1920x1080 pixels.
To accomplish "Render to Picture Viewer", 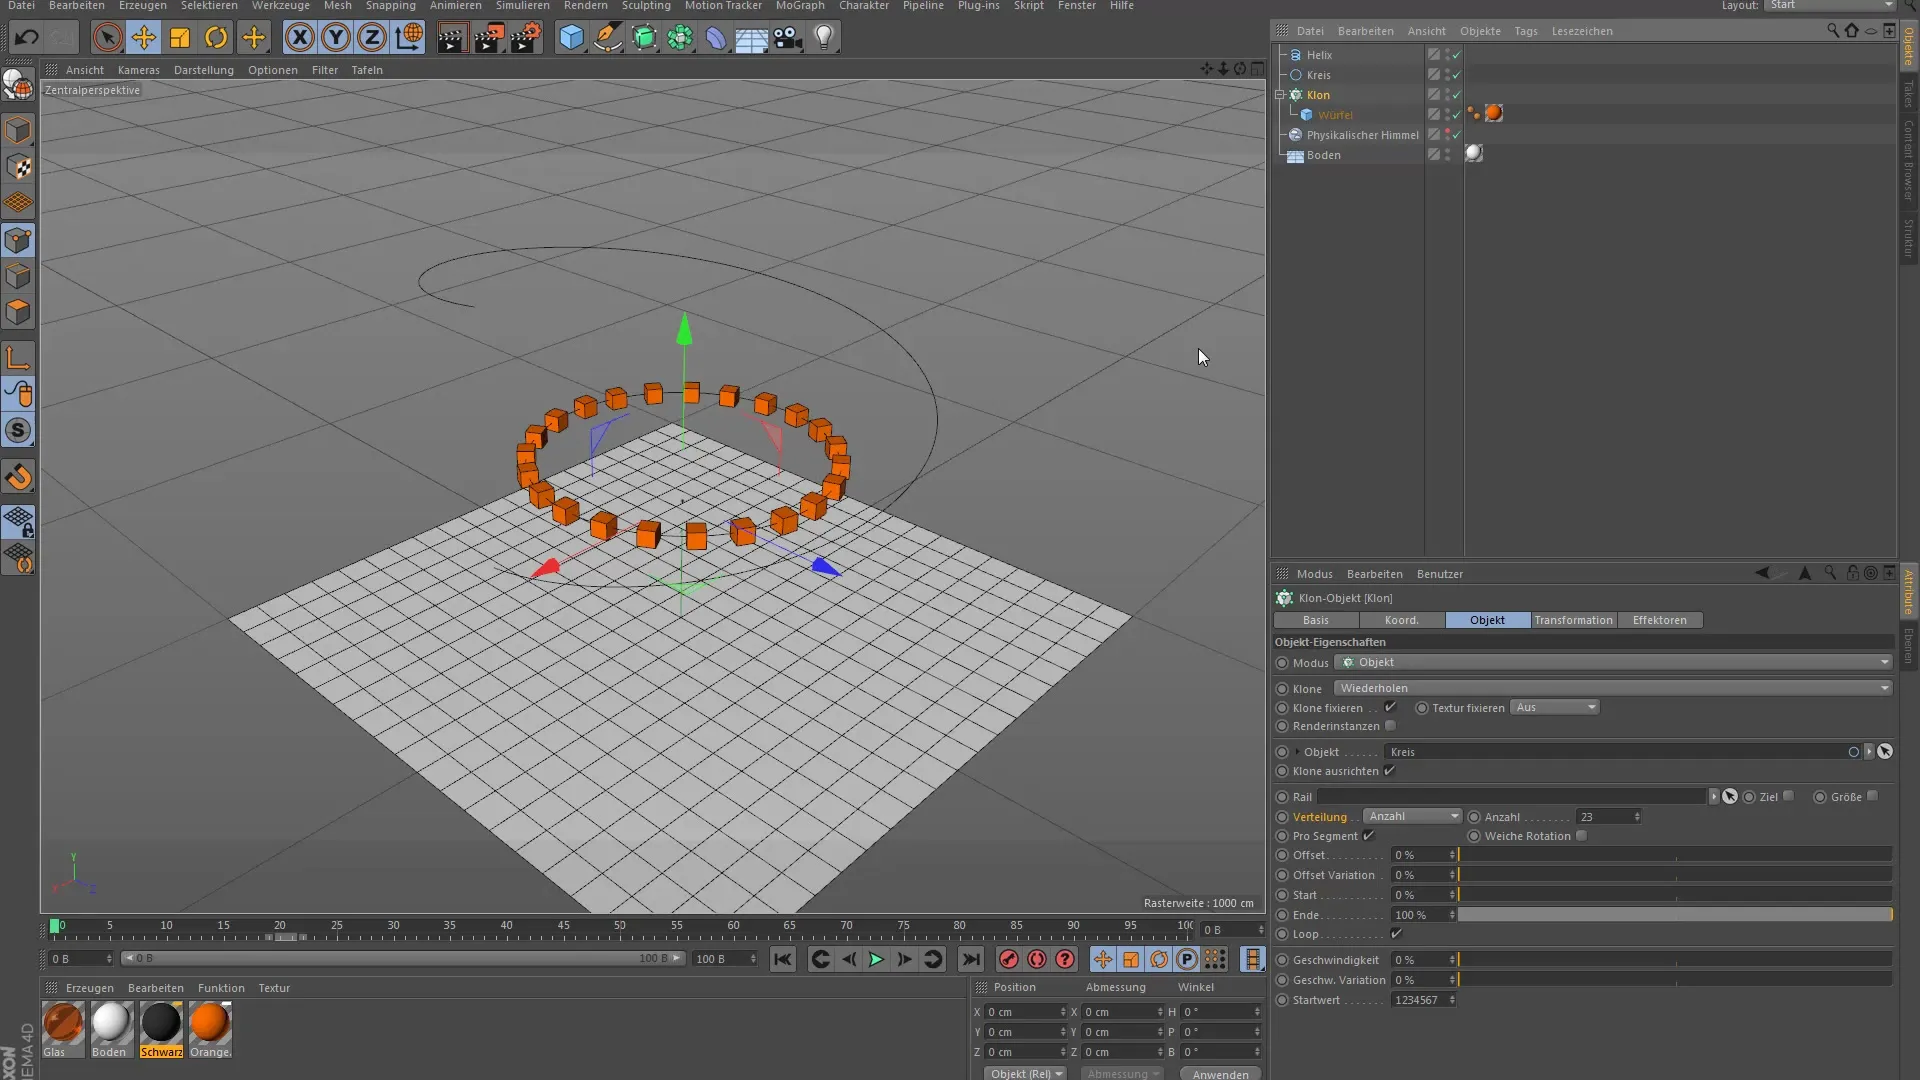I will pos(488,38).
